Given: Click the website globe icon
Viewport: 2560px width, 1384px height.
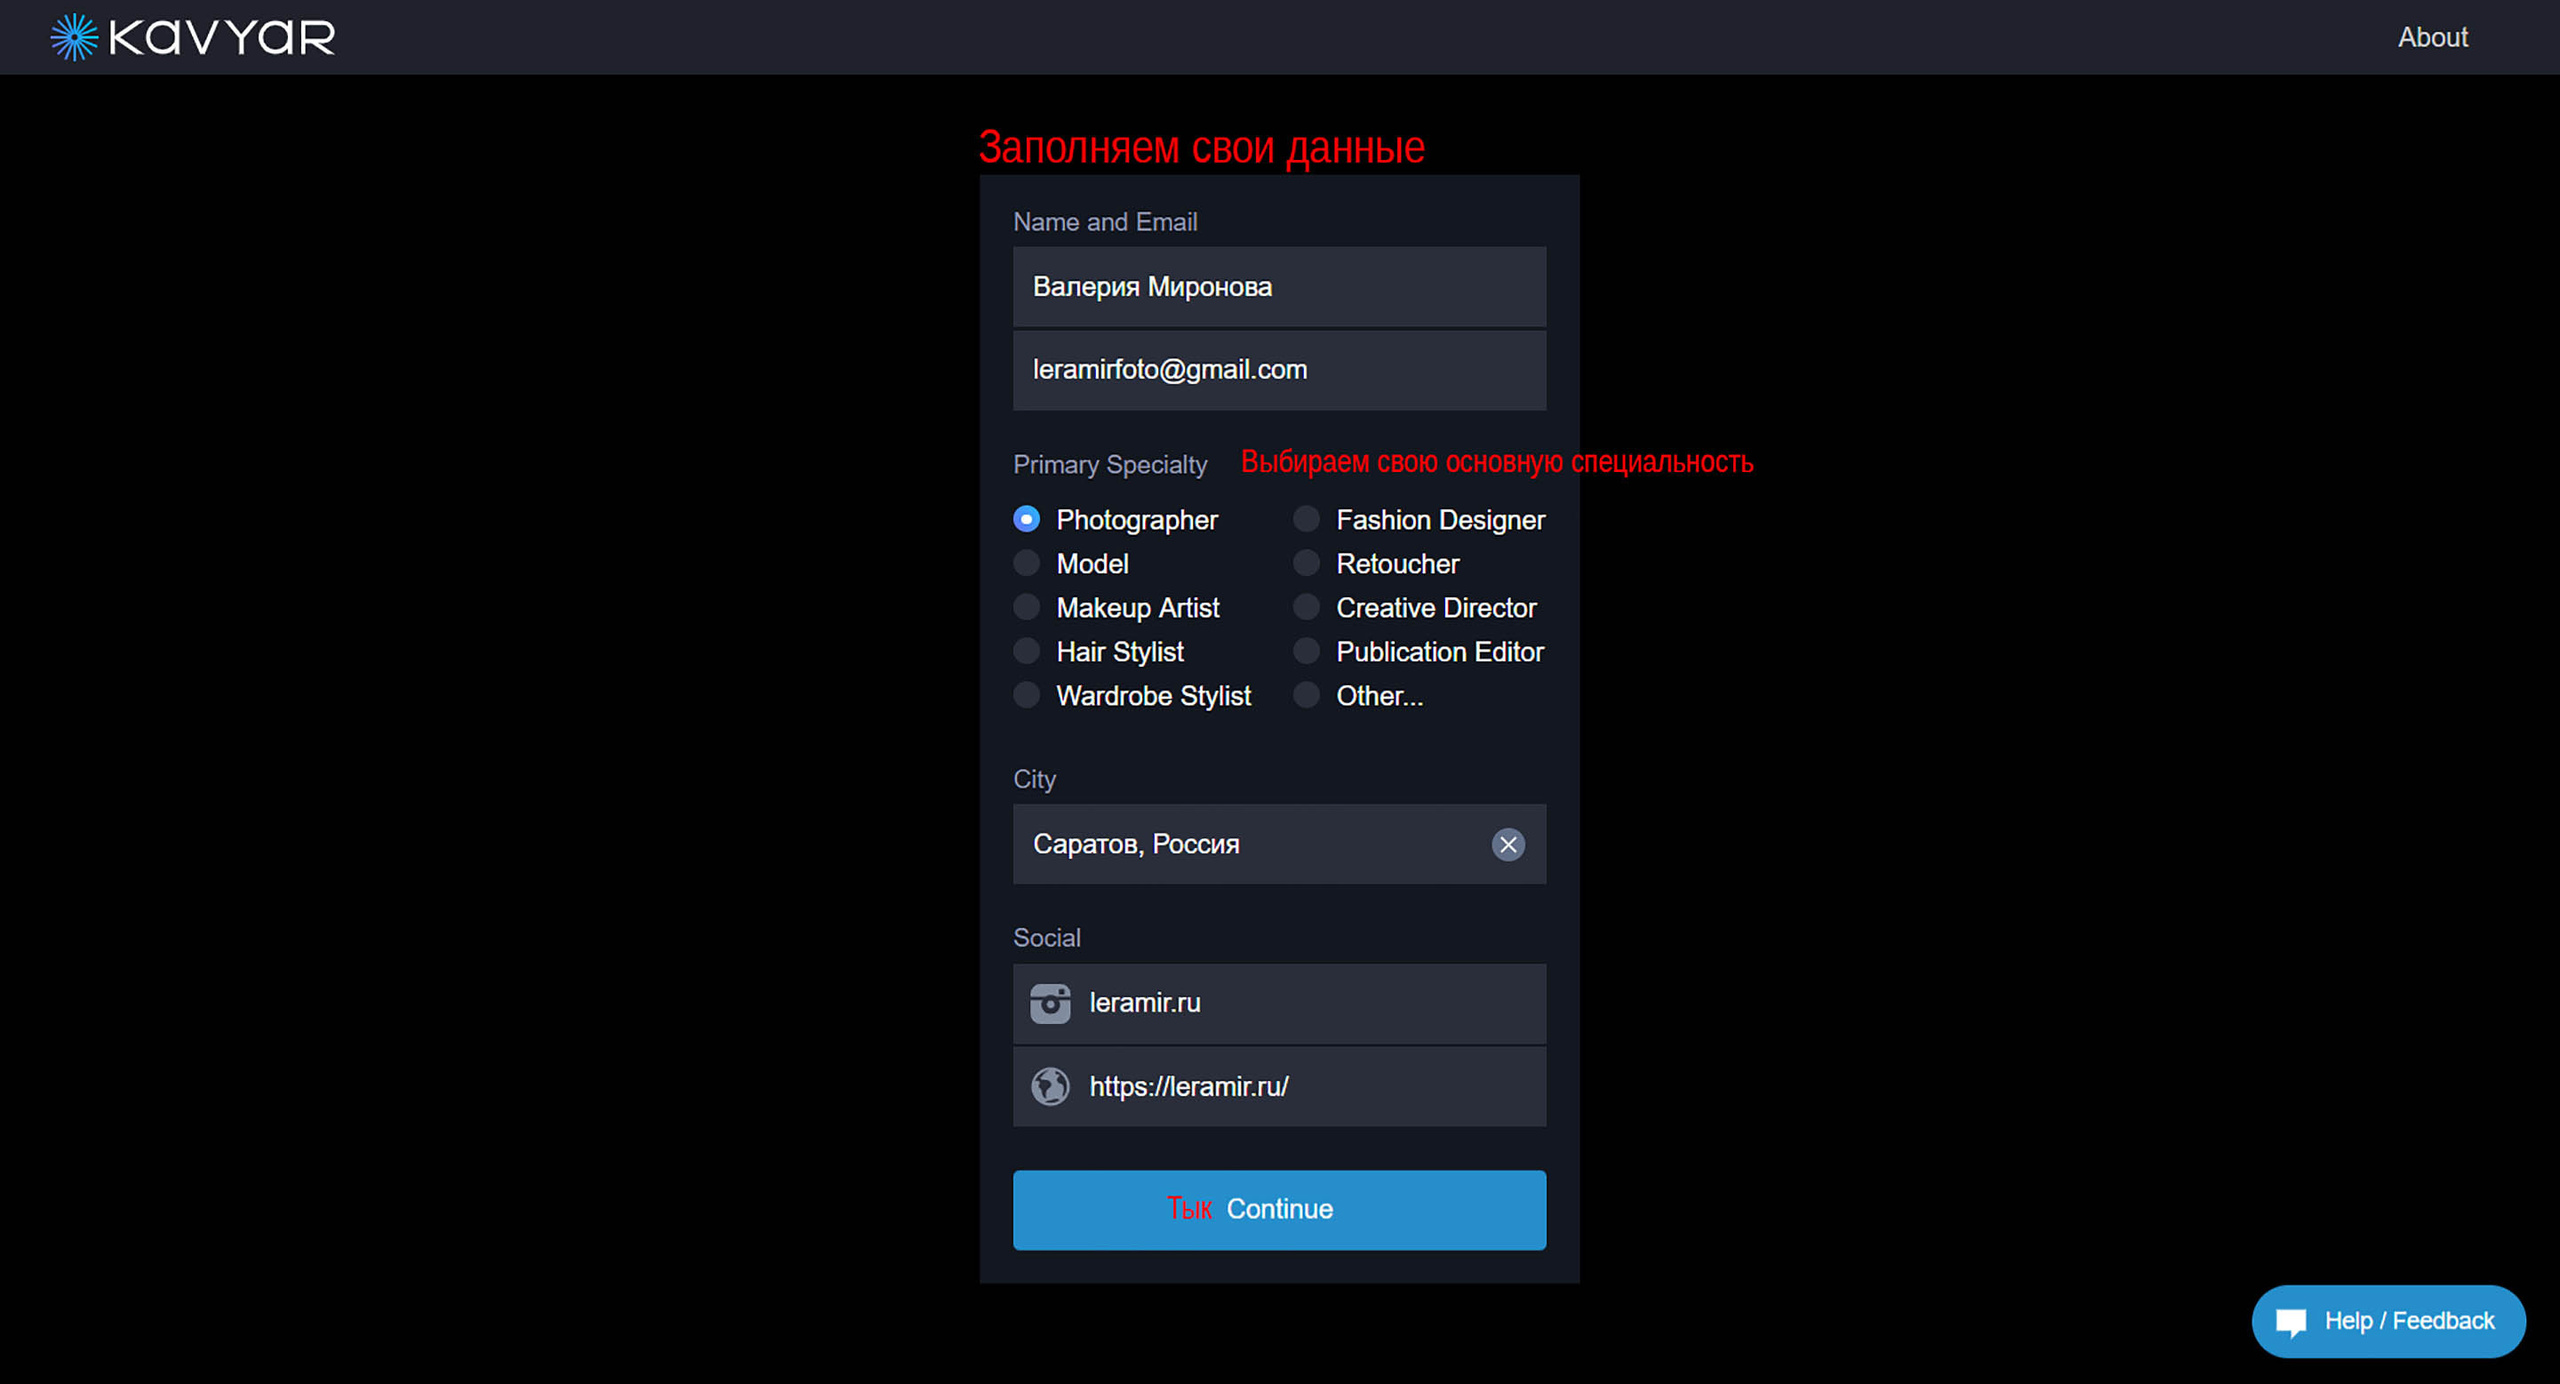Looking at the screenshot, I should (x=1049, y=1086).
